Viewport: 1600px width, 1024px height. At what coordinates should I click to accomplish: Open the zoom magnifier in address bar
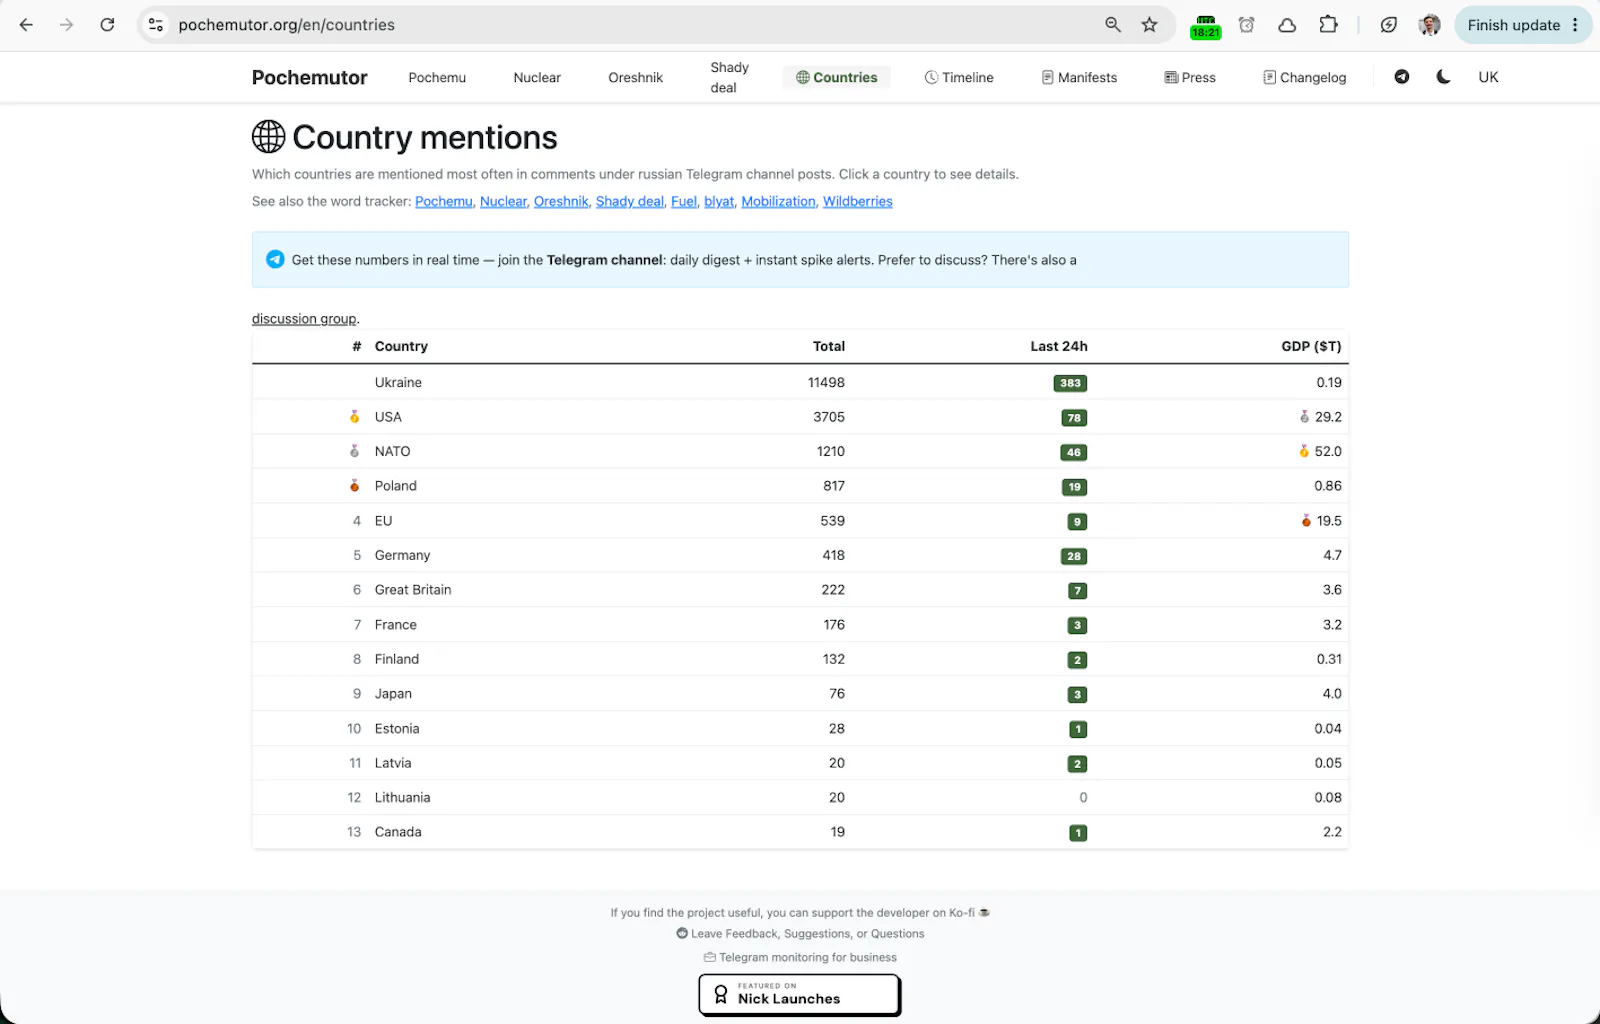(x=1113, y=25)
